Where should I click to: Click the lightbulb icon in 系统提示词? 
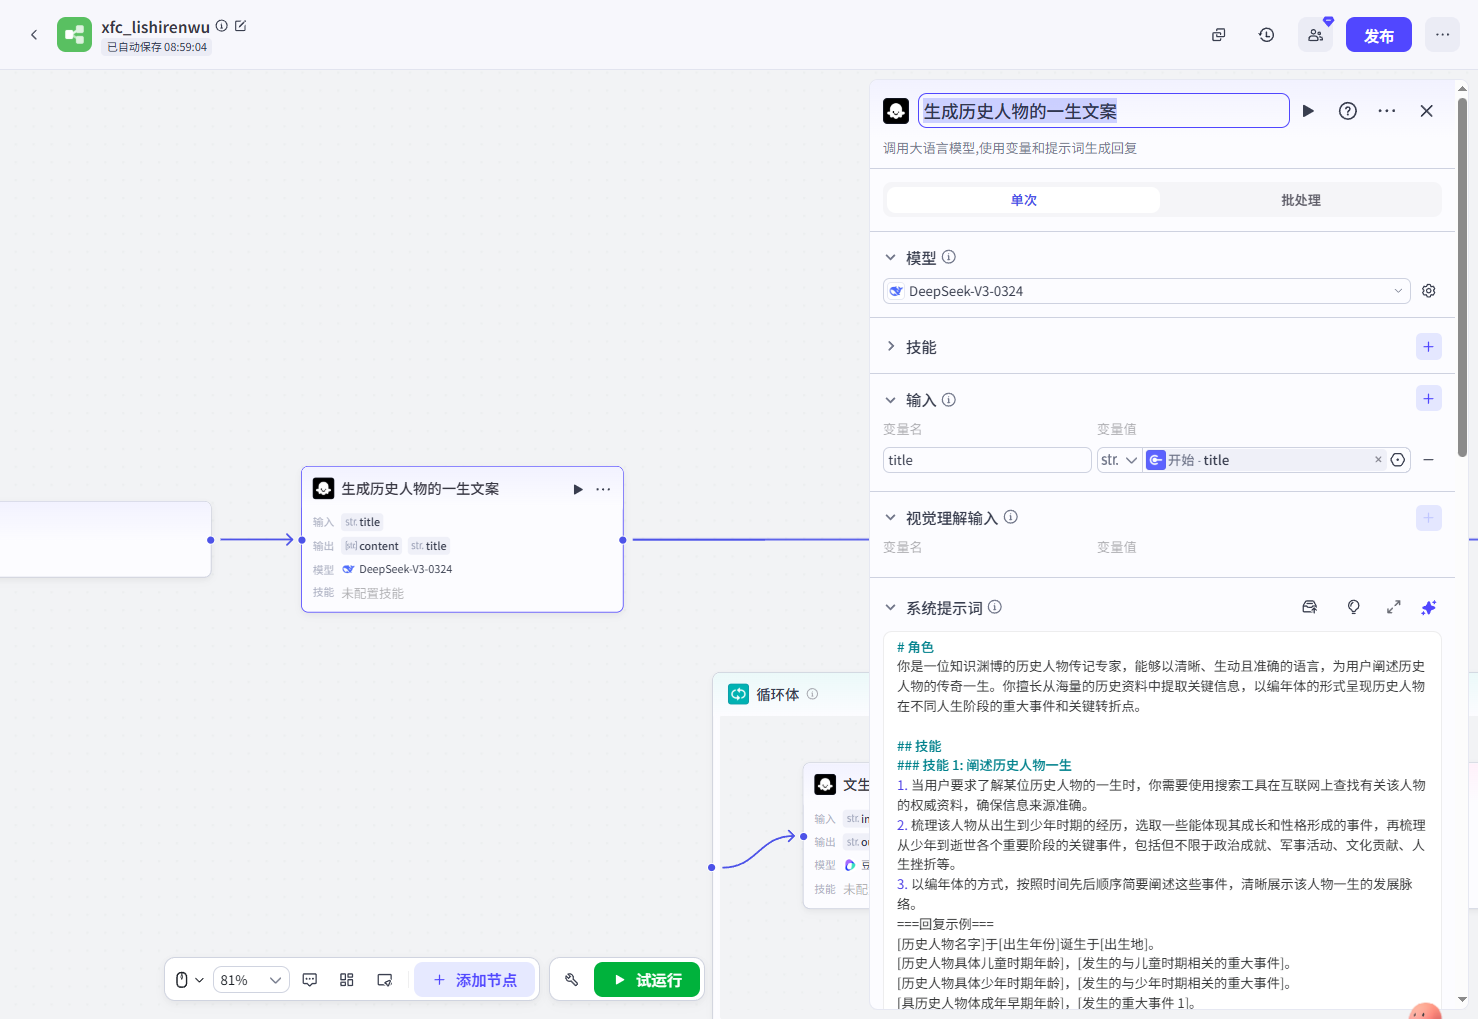pyautogui.click(x=1354, y=607)
